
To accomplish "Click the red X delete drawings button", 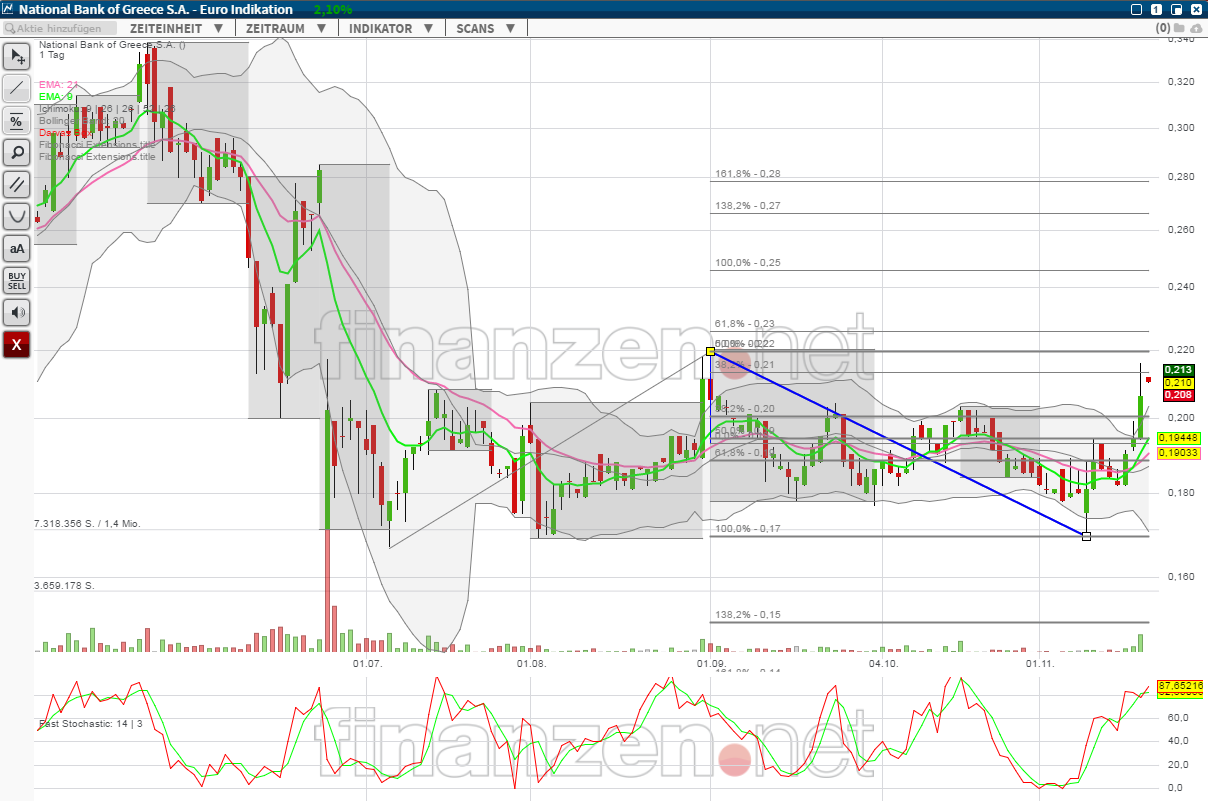I will click(17, 345).
